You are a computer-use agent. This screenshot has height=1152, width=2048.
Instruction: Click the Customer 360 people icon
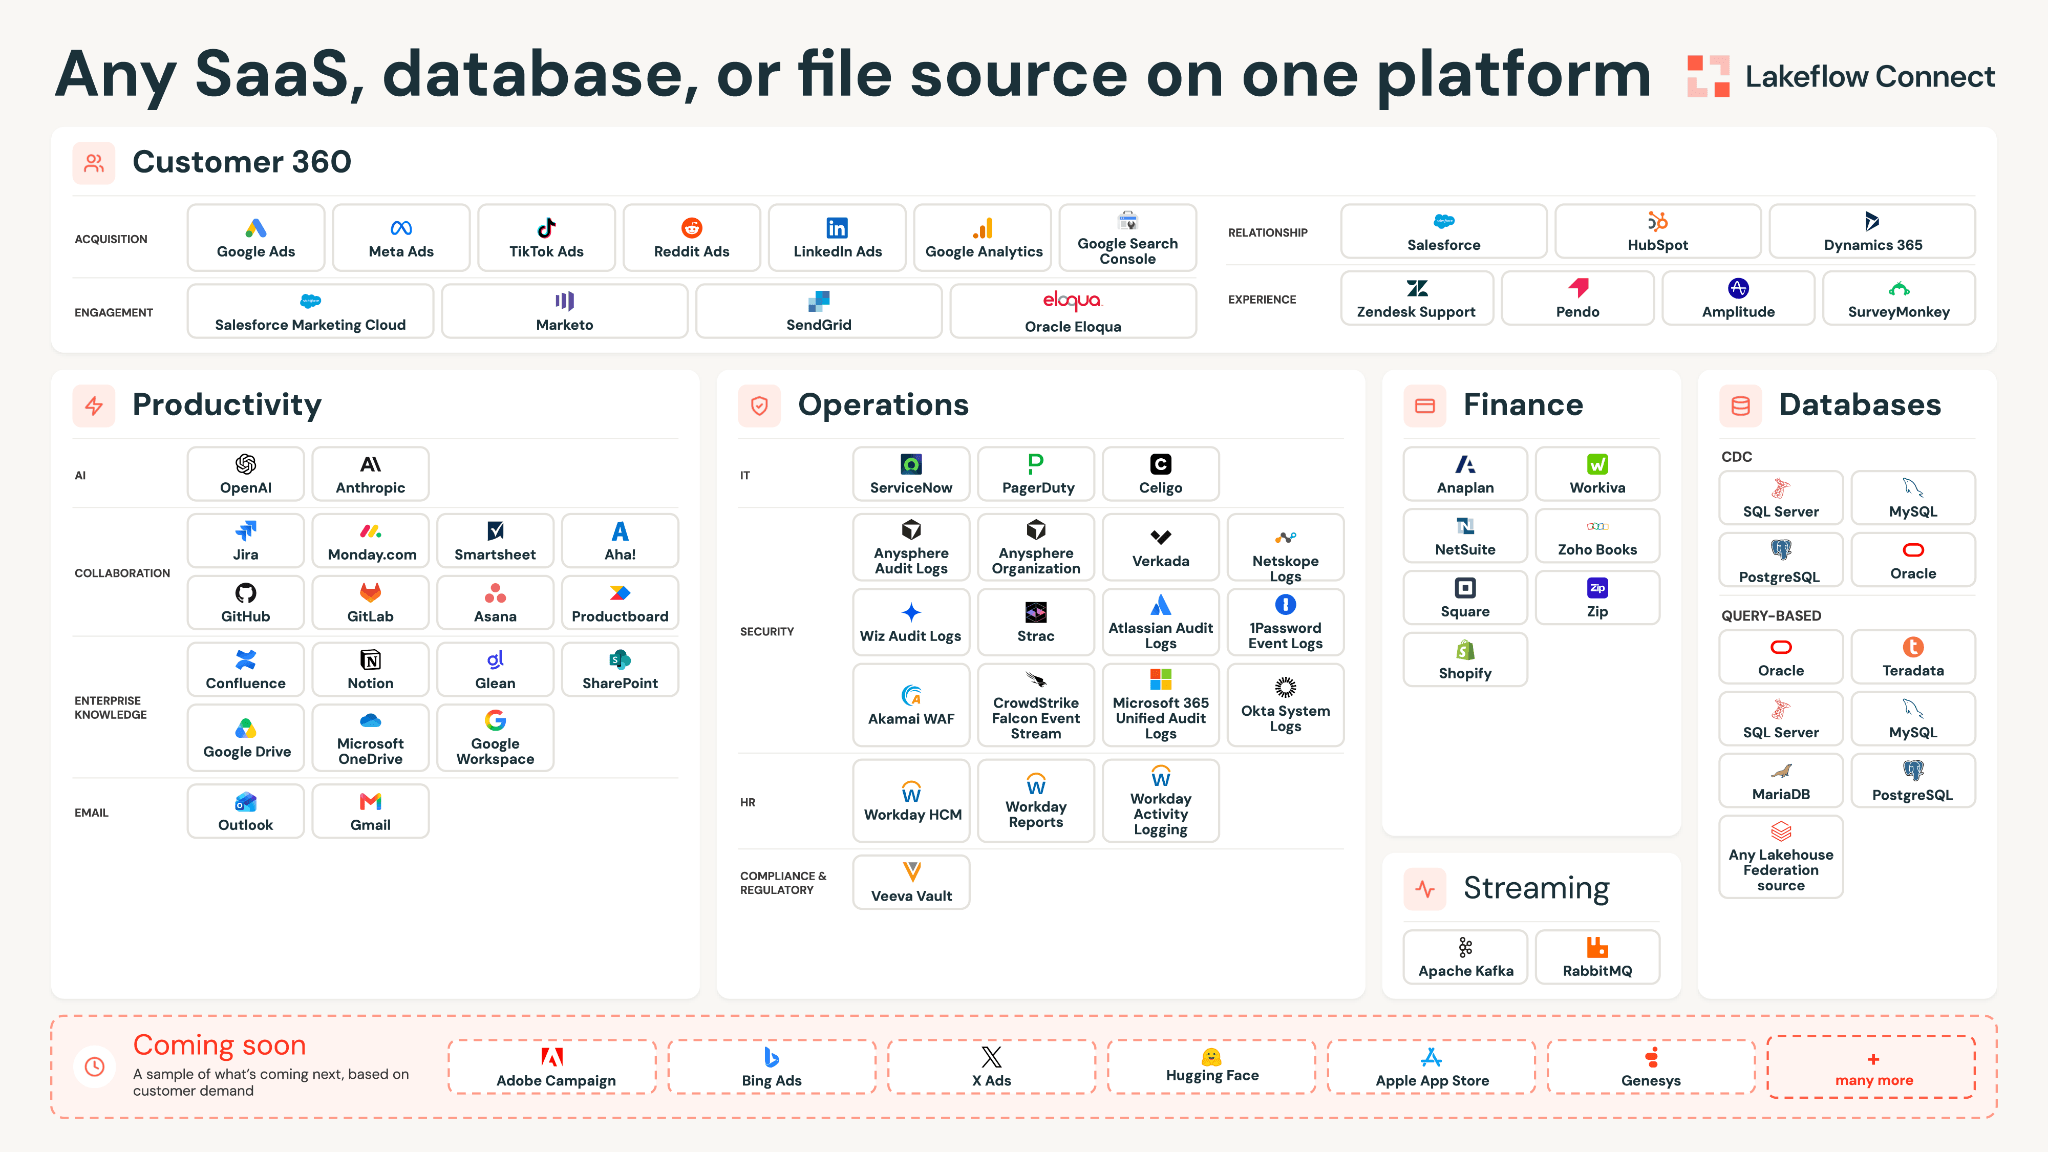point(94,163)
